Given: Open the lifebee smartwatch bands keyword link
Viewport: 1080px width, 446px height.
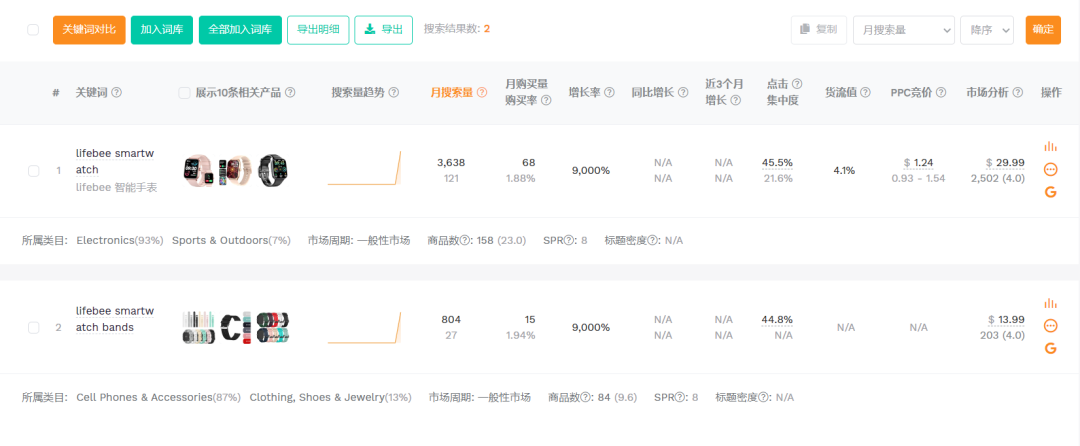Looking at the screenshot, I should 116,319.
